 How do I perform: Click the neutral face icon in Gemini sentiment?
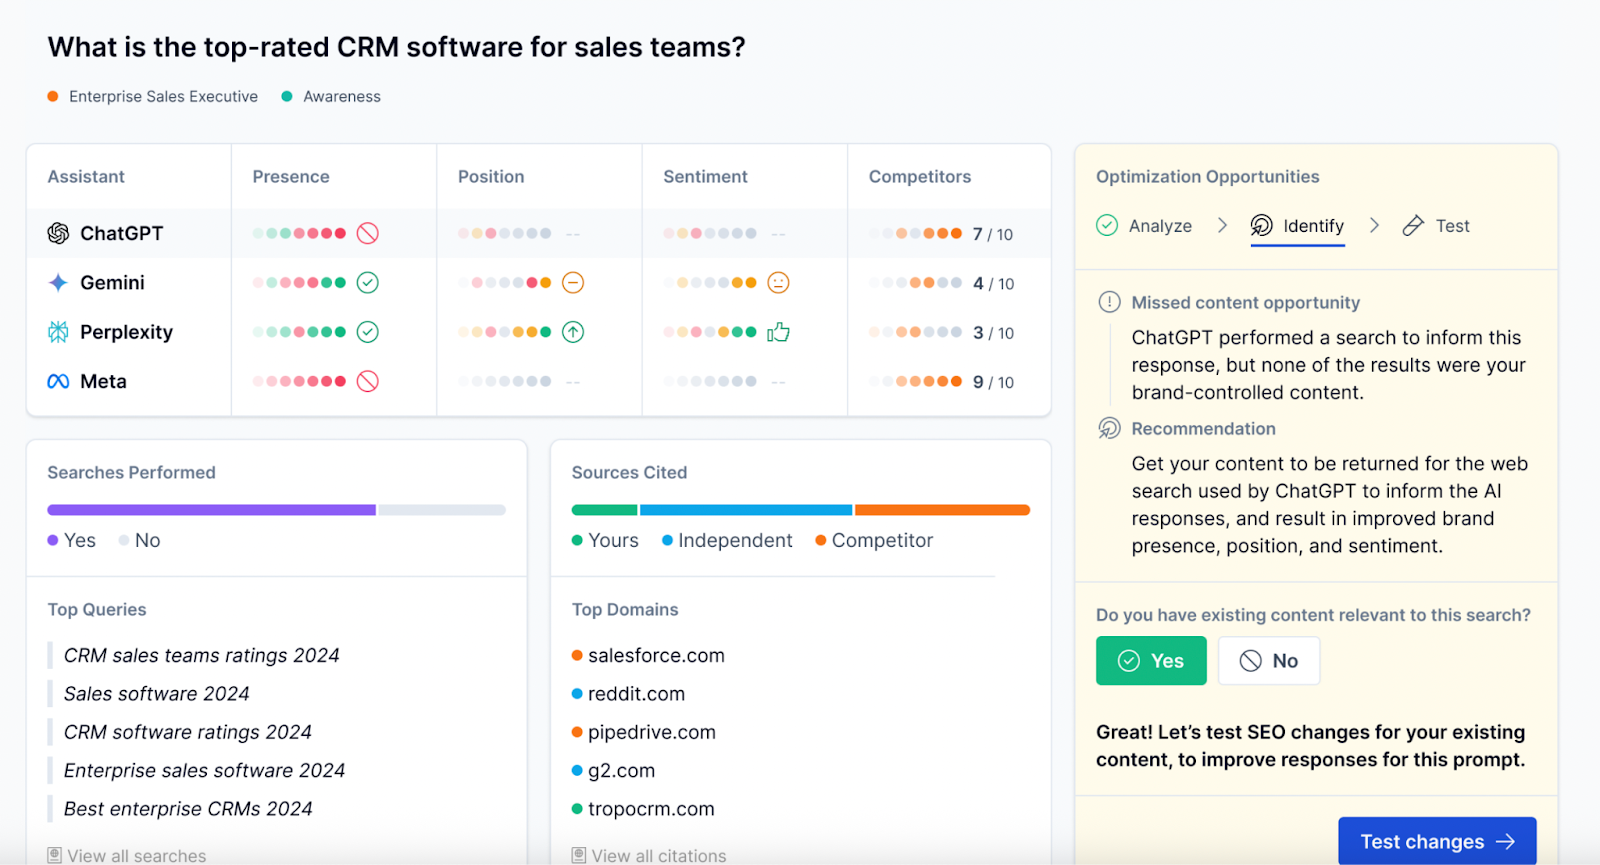point(778,283)
